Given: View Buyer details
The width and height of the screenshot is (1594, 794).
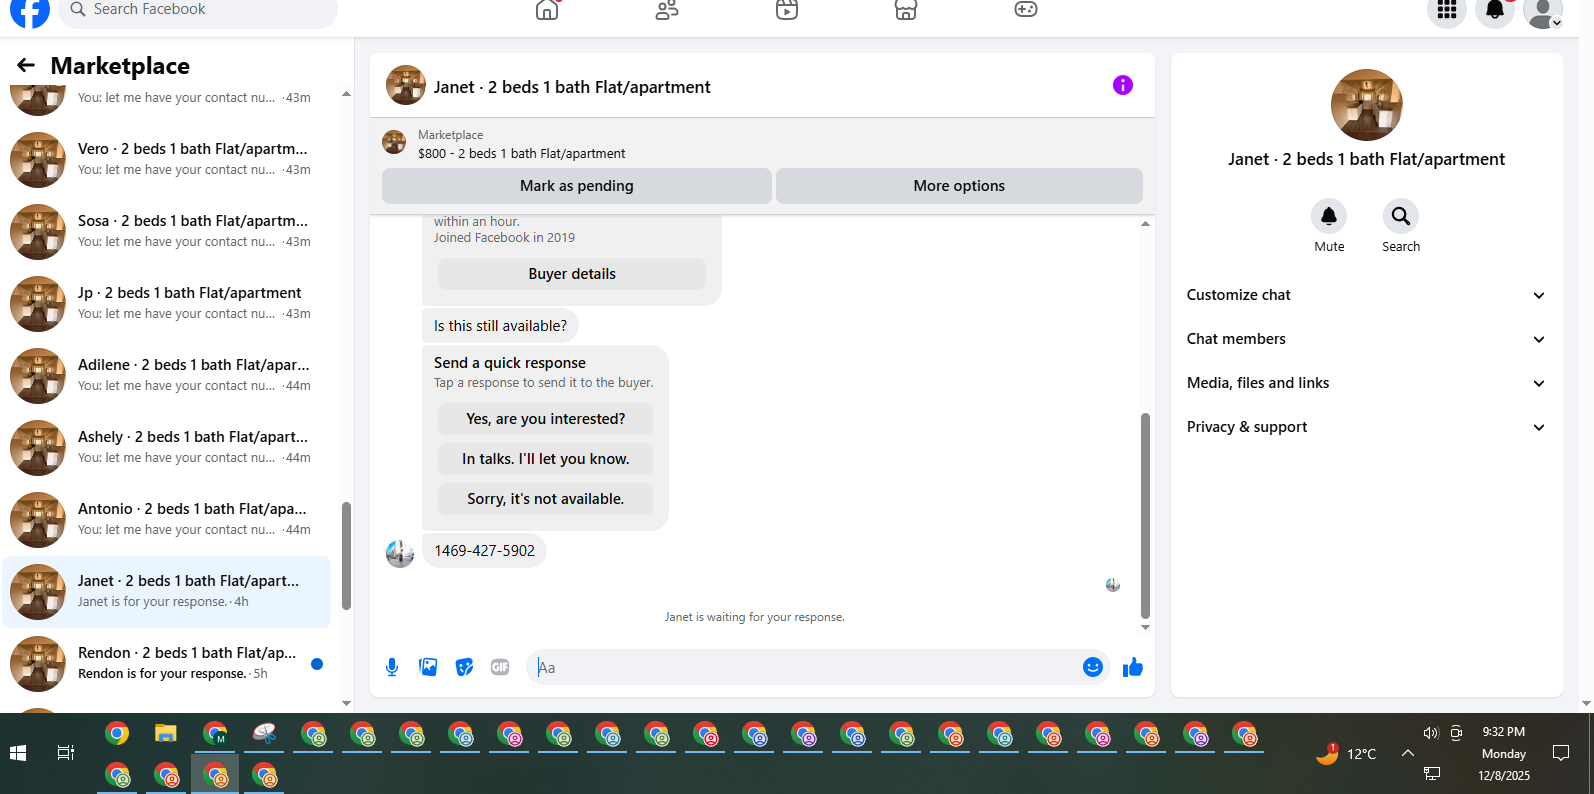Looking at the screenshot, I should tap(572, 274).
